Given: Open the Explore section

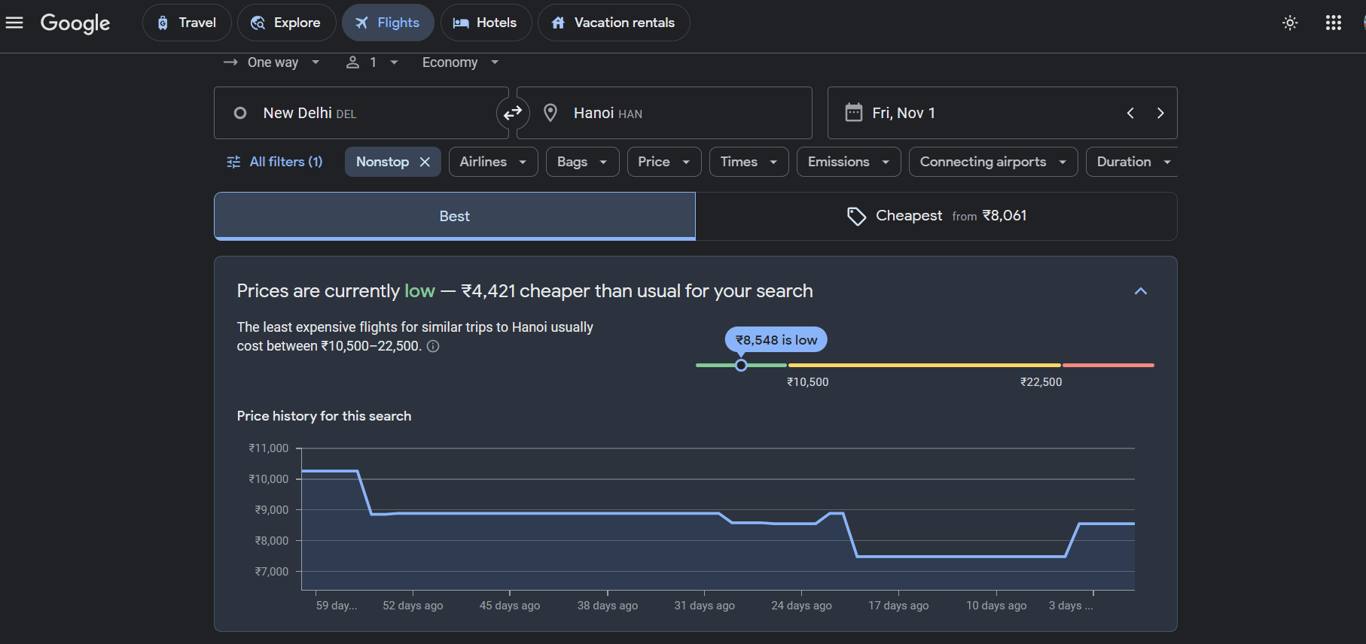Looking at the screenshot, I should pos(285,22).
